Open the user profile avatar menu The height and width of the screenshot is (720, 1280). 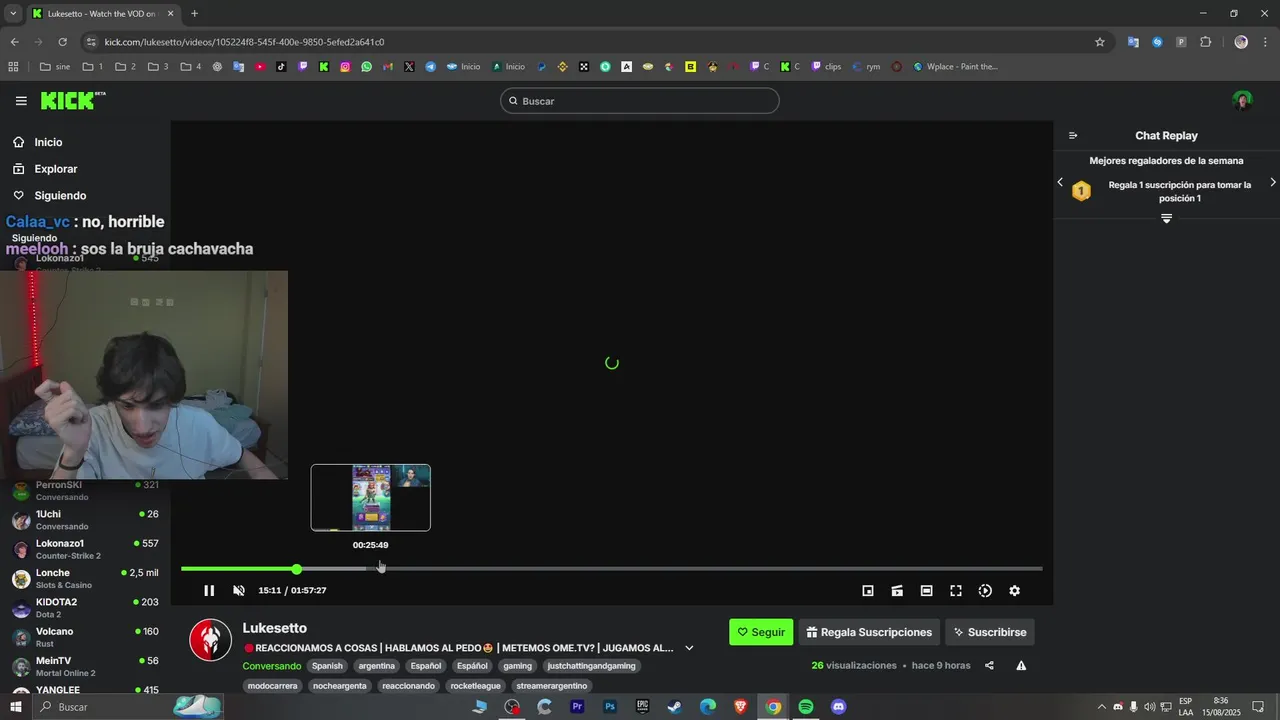pyautogui.click(x=1242, y=101)
